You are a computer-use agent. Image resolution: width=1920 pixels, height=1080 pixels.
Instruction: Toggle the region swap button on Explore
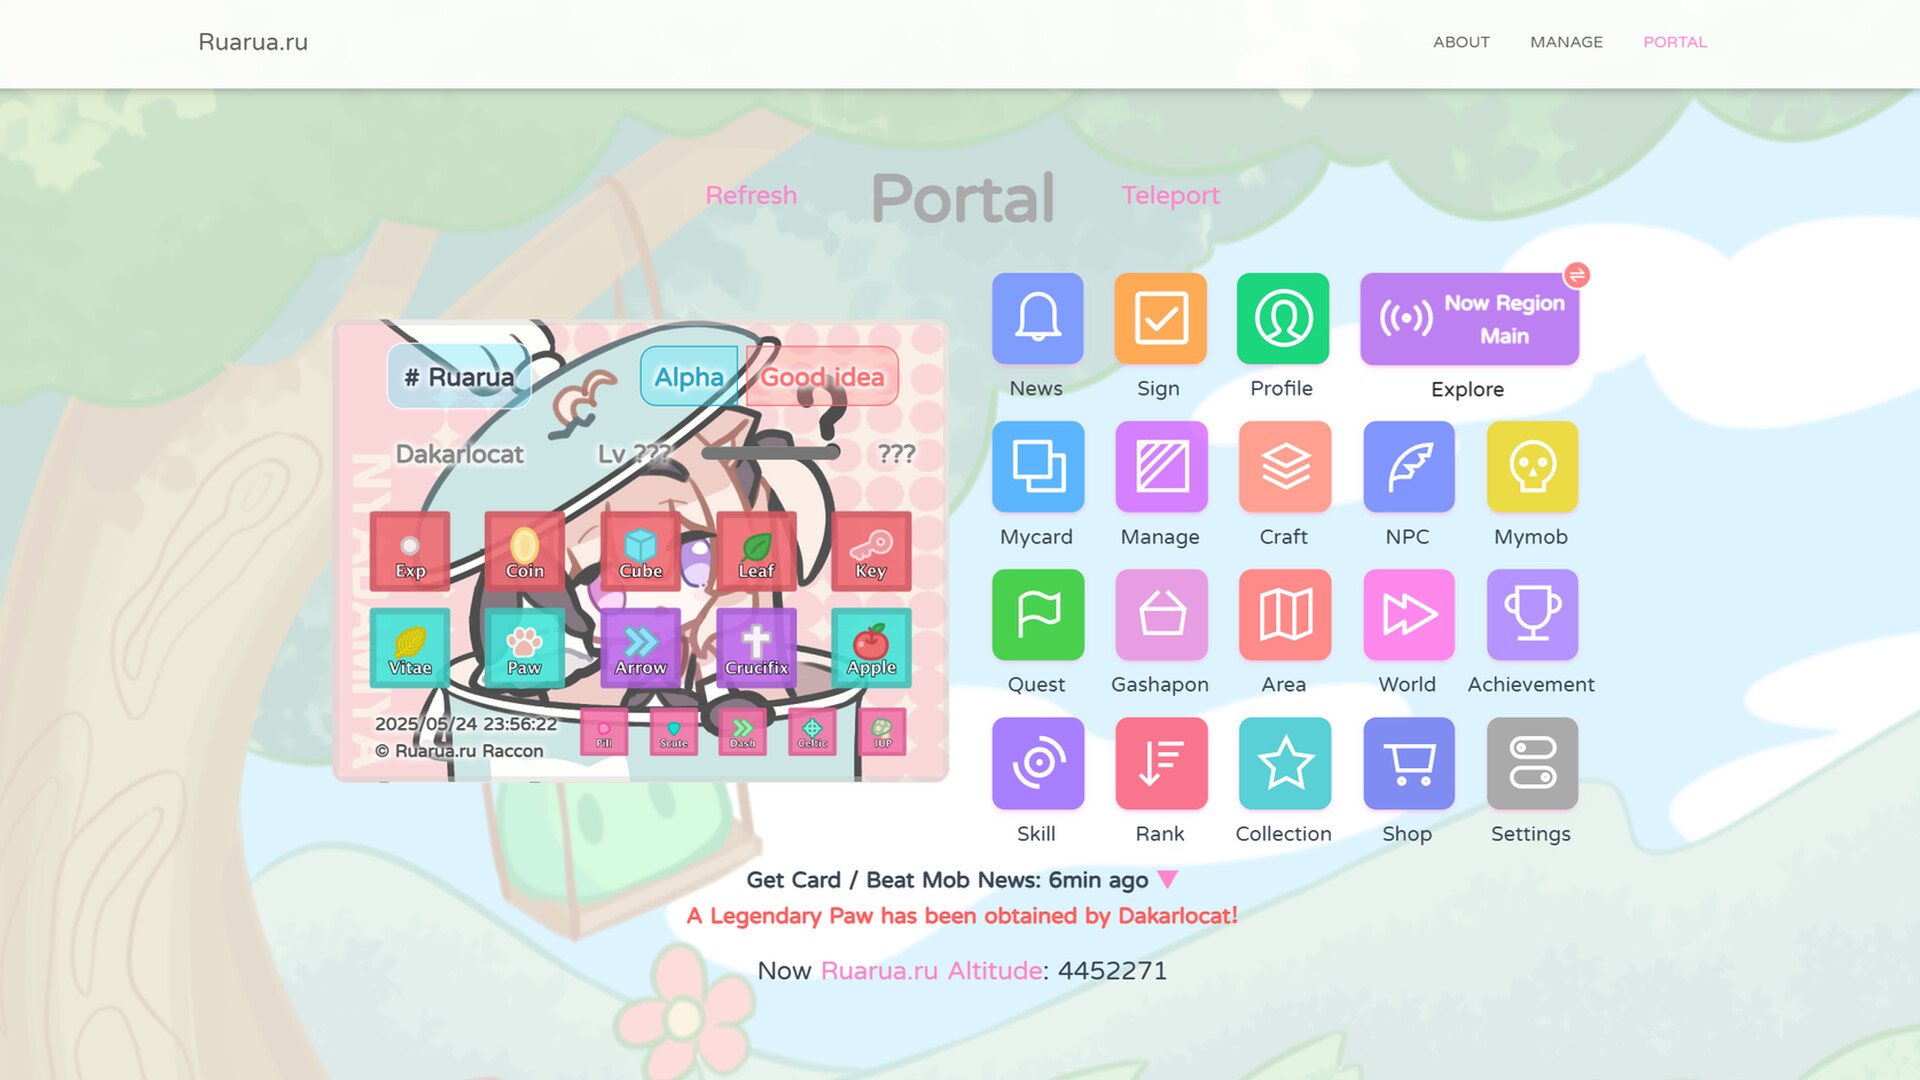pyautogui.click(x=1578, y=276)
